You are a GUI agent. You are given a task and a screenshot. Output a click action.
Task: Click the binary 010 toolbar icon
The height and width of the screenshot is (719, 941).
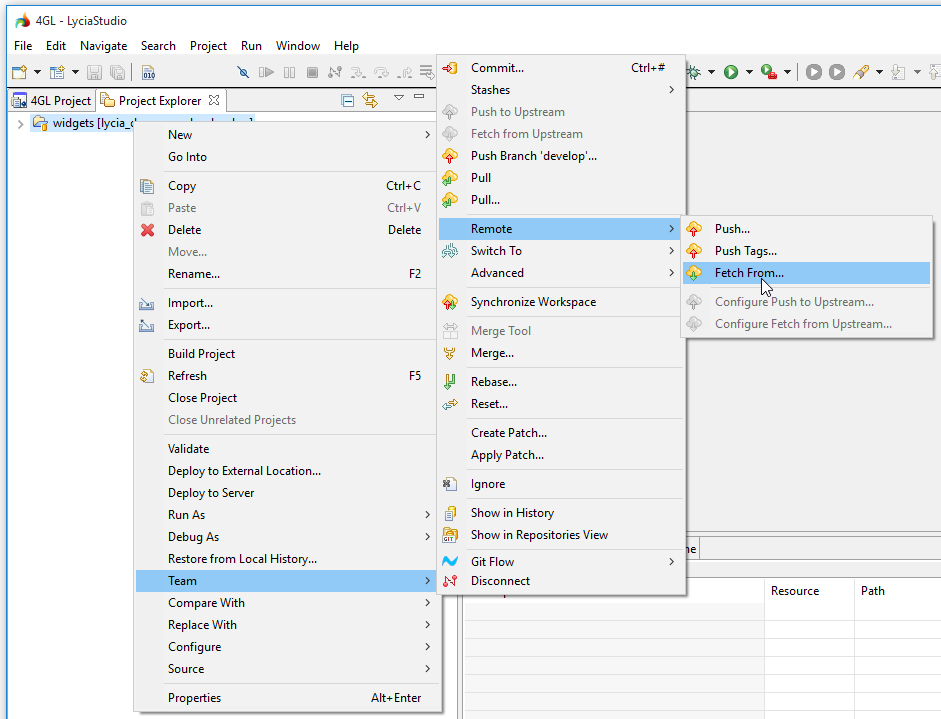coord(148,72)
